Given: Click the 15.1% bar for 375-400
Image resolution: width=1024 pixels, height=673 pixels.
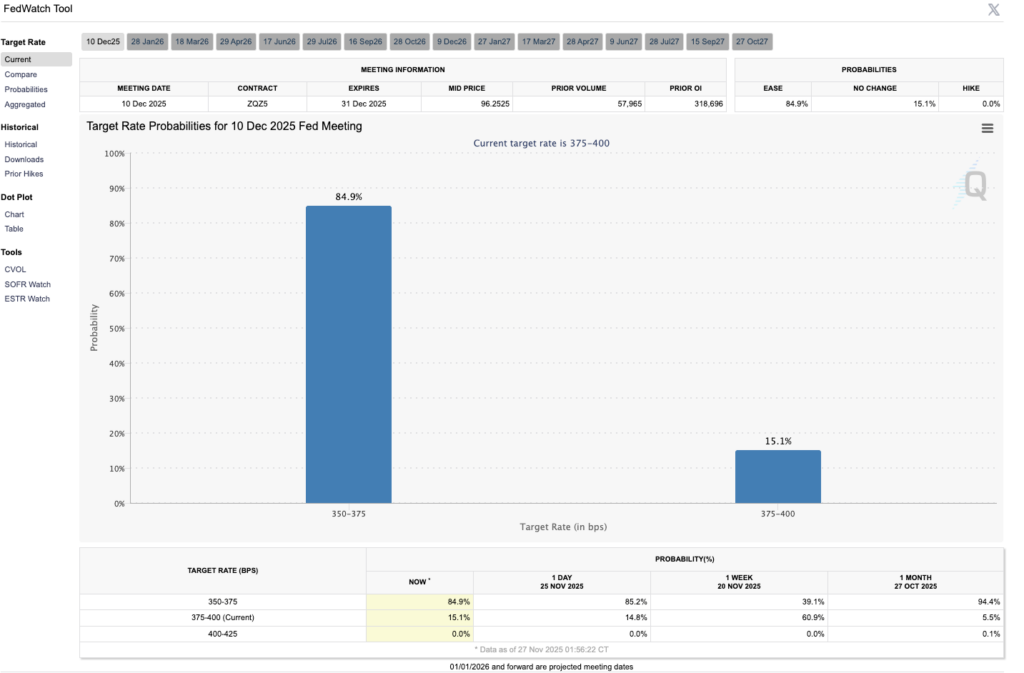Looking at the screenshot, I should click(777, 477).
